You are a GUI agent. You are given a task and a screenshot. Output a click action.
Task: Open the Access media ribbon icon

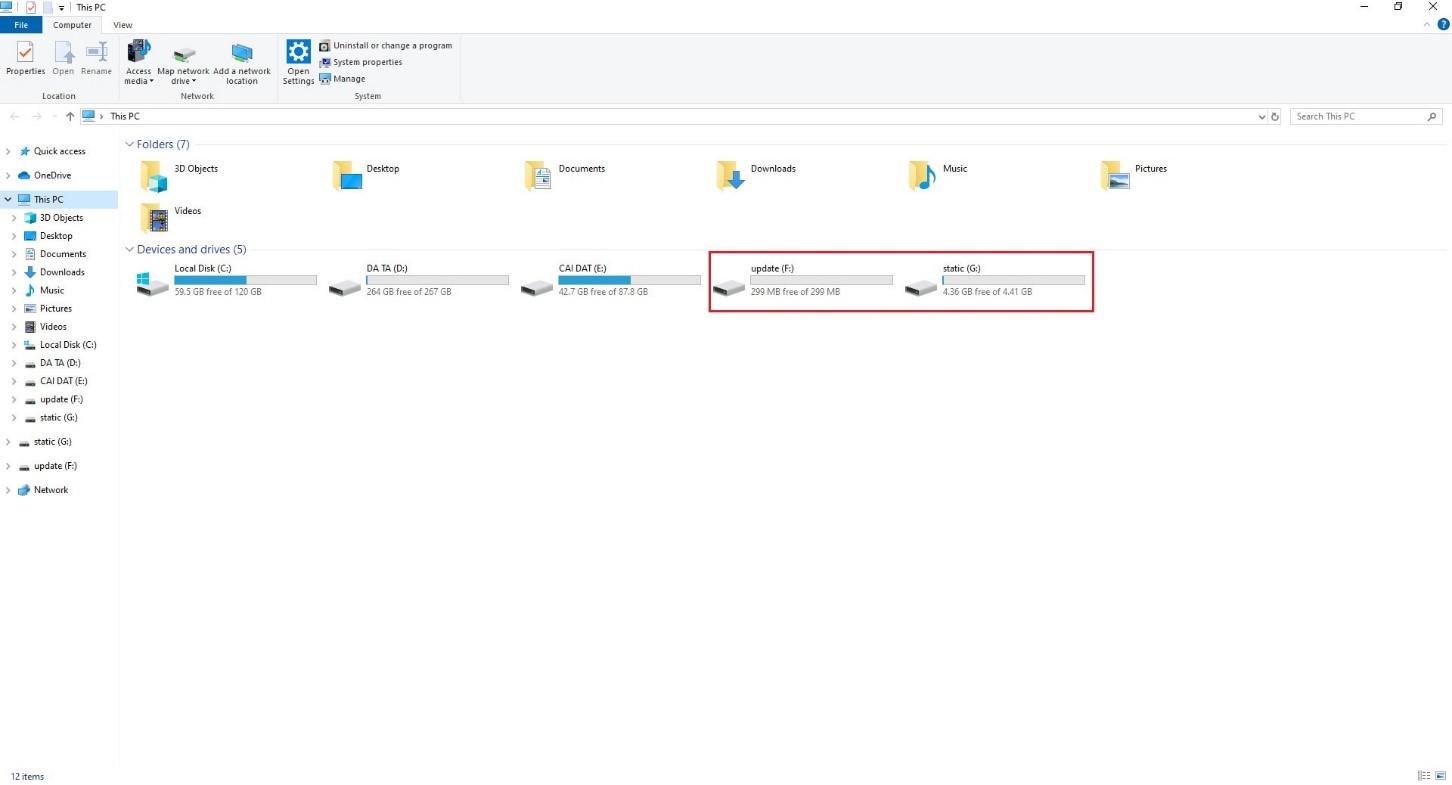(x=139, y=52)
